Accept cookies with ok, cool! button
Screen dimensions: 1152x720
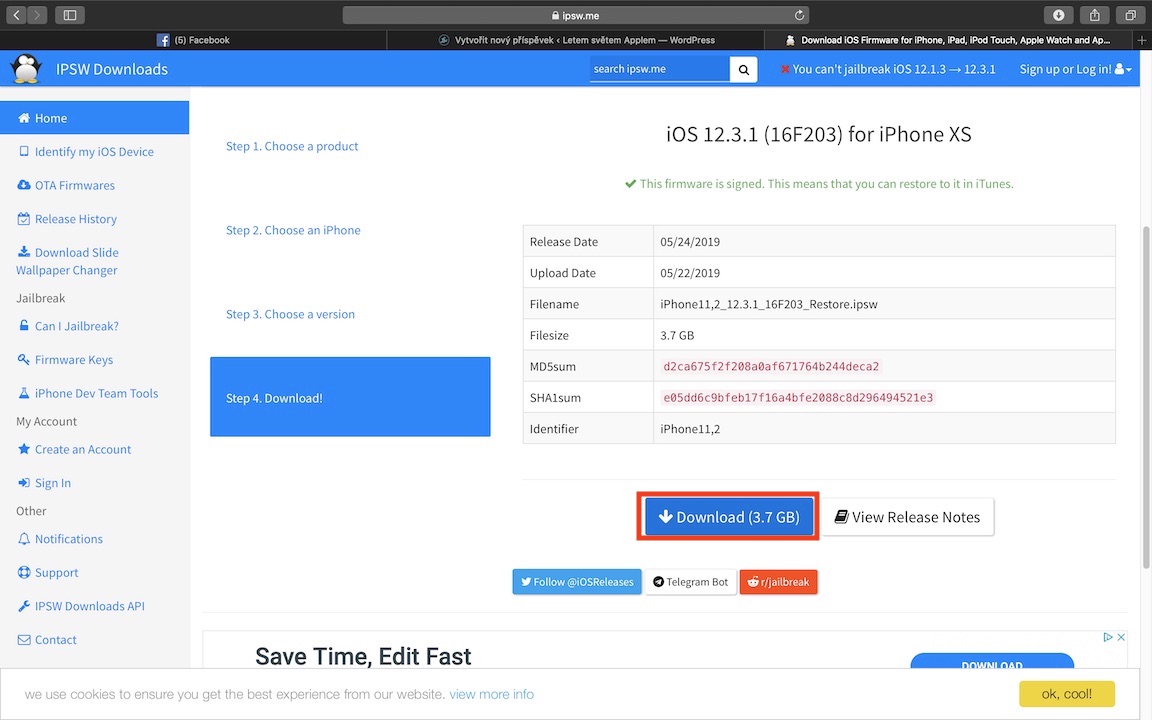[1067, 694]
